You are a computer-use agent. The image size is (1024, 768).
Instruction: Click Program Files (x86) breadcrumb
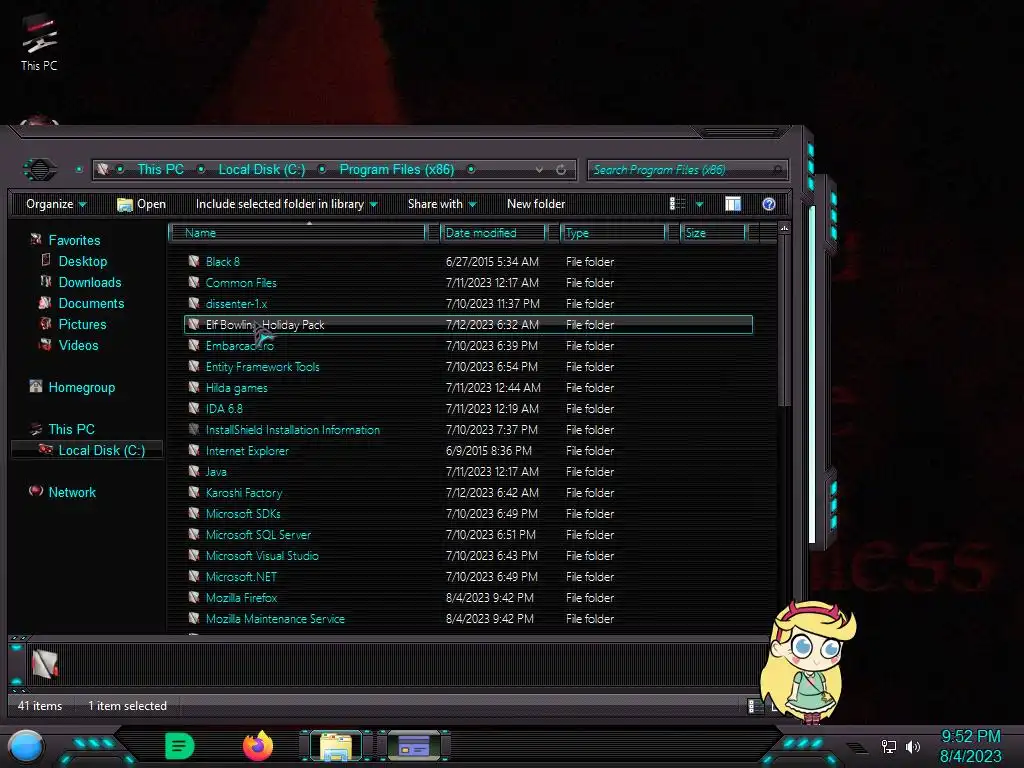coord(396,170)
